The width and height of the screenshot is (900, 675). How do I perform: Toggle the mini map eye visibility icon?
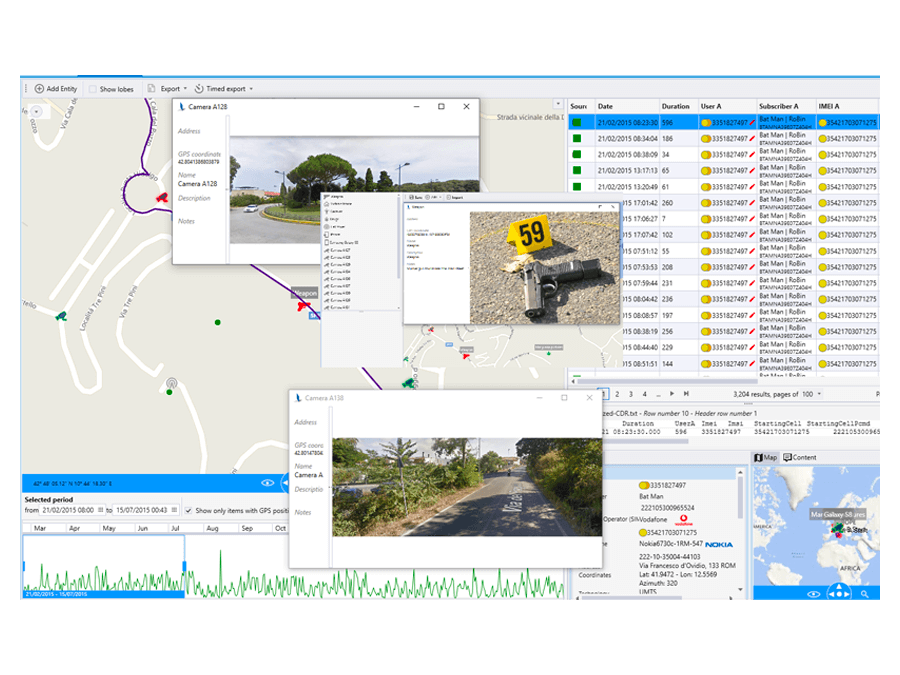click(813, 594)
